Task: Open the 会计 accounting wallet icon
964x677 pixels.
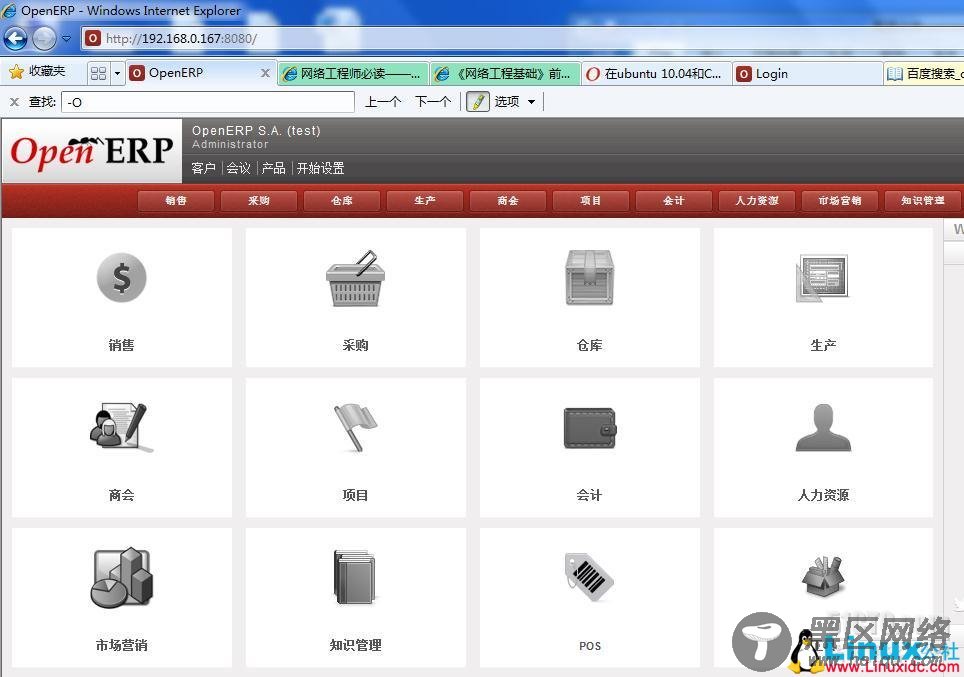Action: (590, 428)
